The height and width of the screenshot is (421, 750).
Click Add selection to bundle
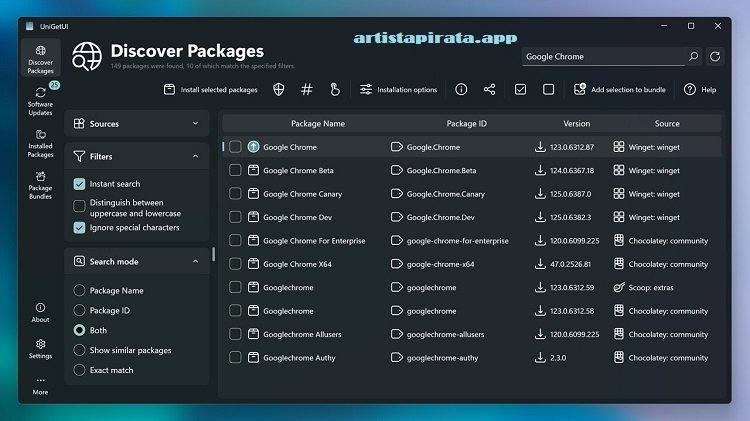[620, 89]
